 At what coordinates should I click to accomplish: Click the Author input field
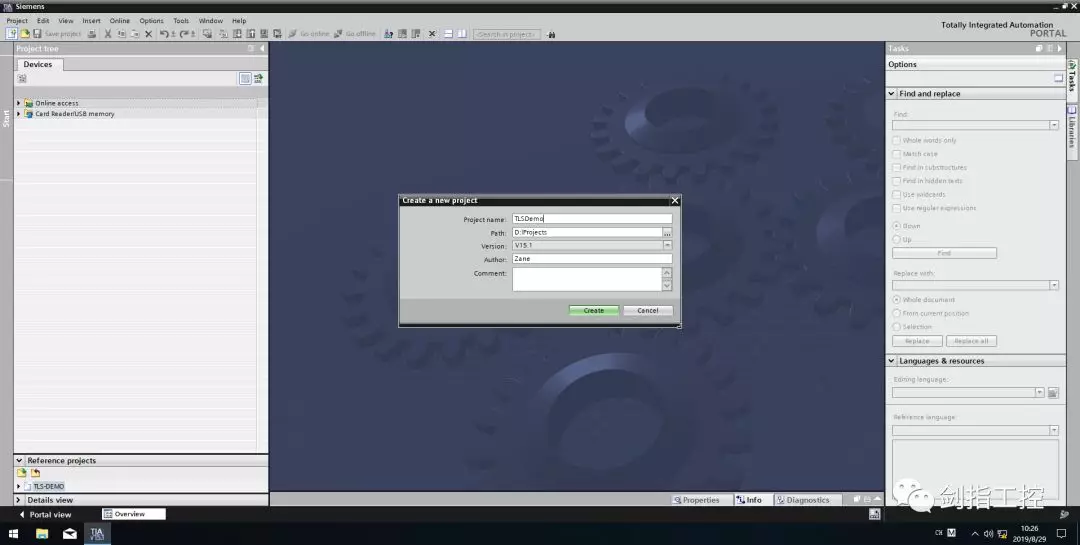[x=591, y=258]
